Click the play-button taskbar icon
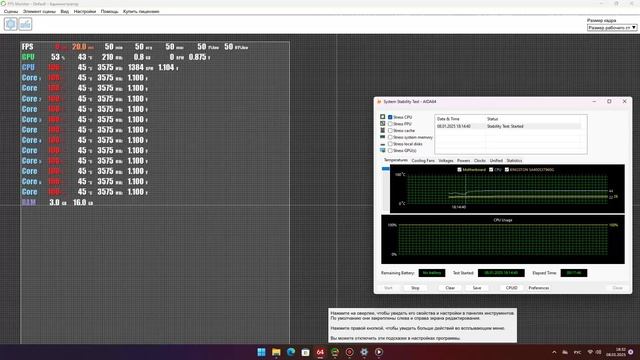 [x=379, y=352]
